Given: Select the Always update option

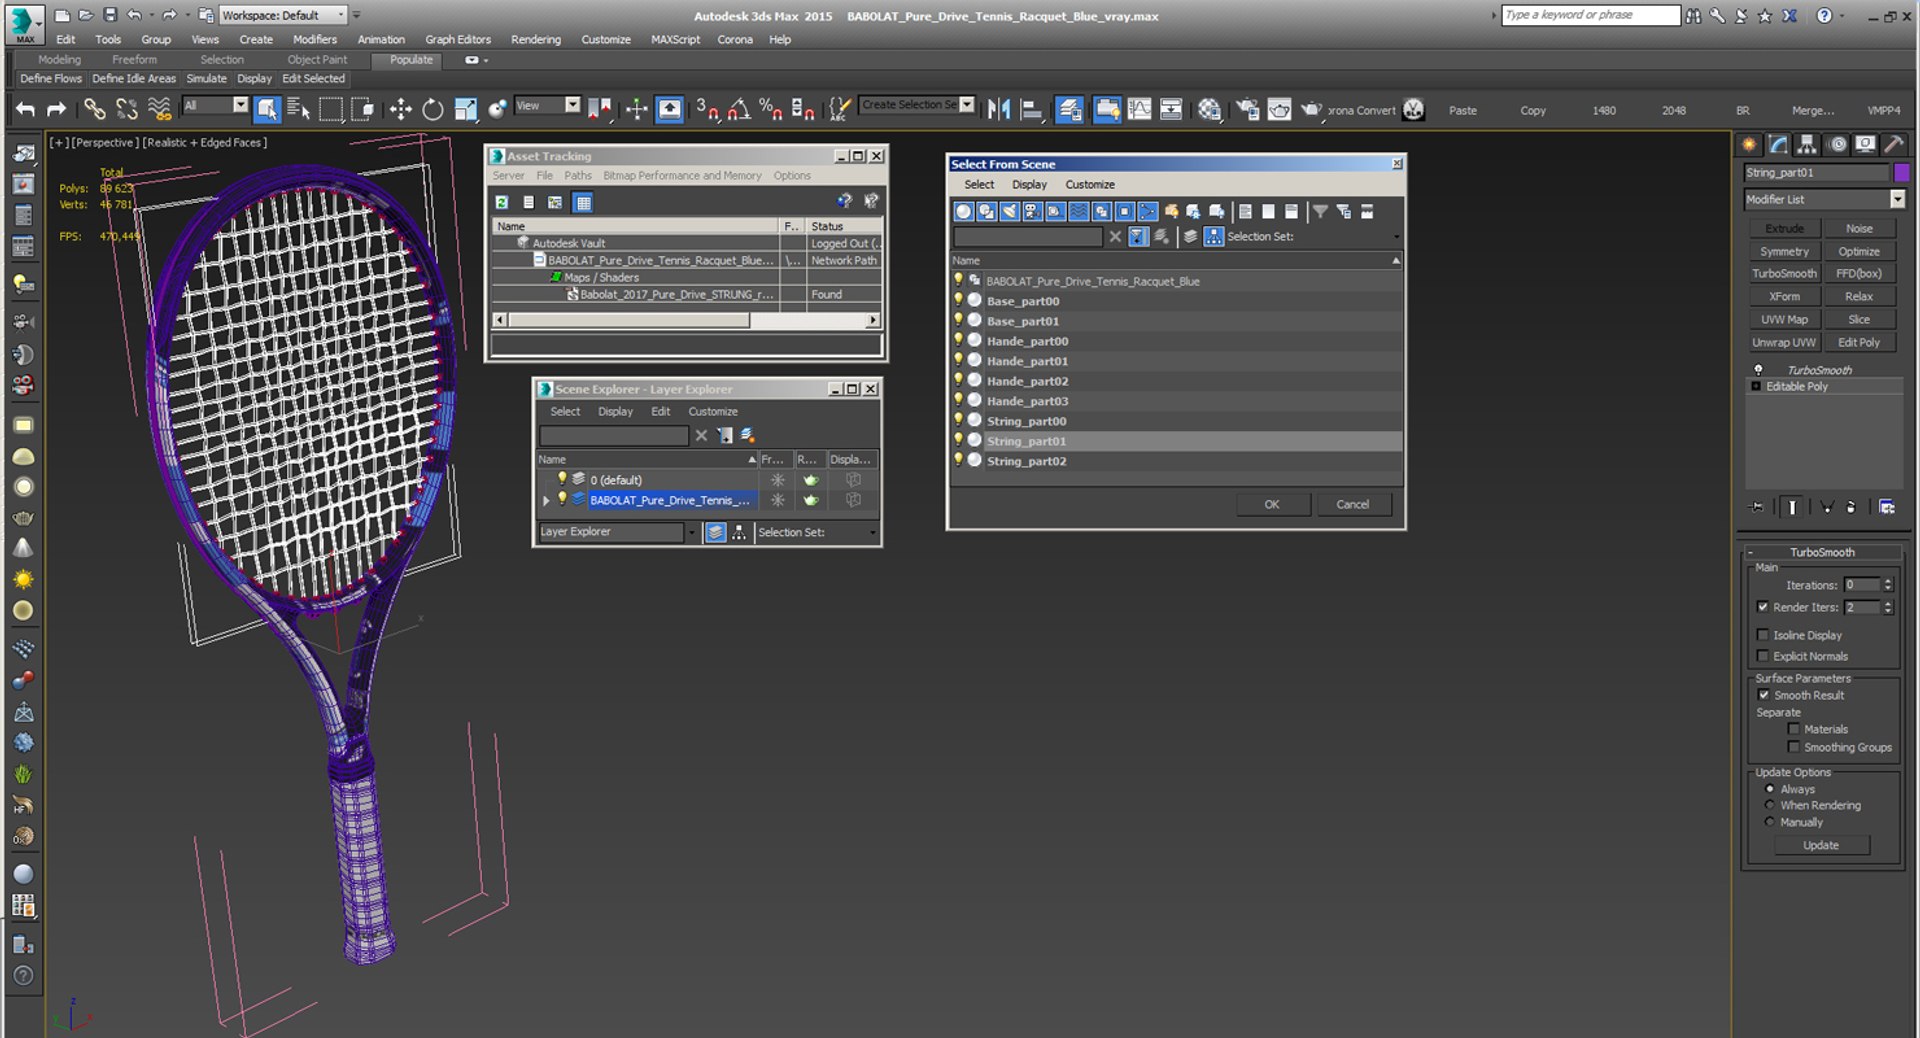Looking at the screenshot, I should (1770, 789).
